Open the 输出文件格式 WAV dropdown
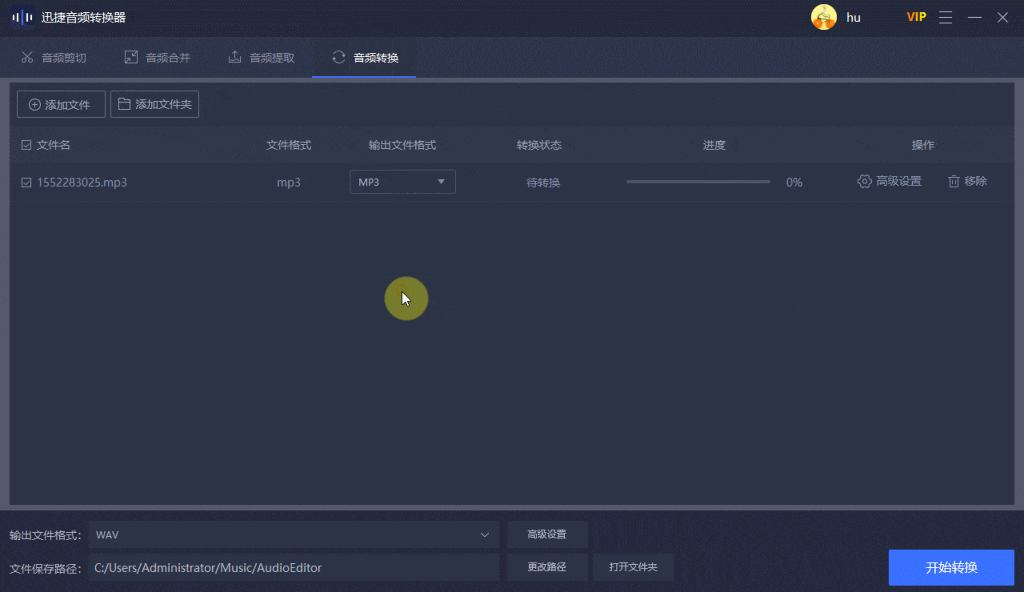The image size is (1024, 592). coord(294,535)
